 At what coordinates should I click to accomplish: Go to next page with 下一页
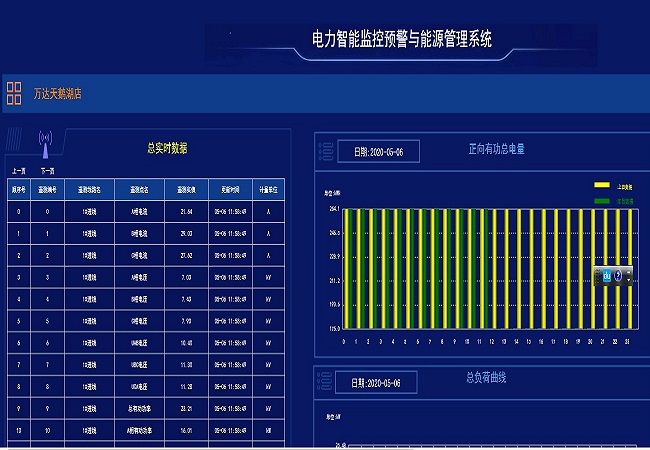47,172
